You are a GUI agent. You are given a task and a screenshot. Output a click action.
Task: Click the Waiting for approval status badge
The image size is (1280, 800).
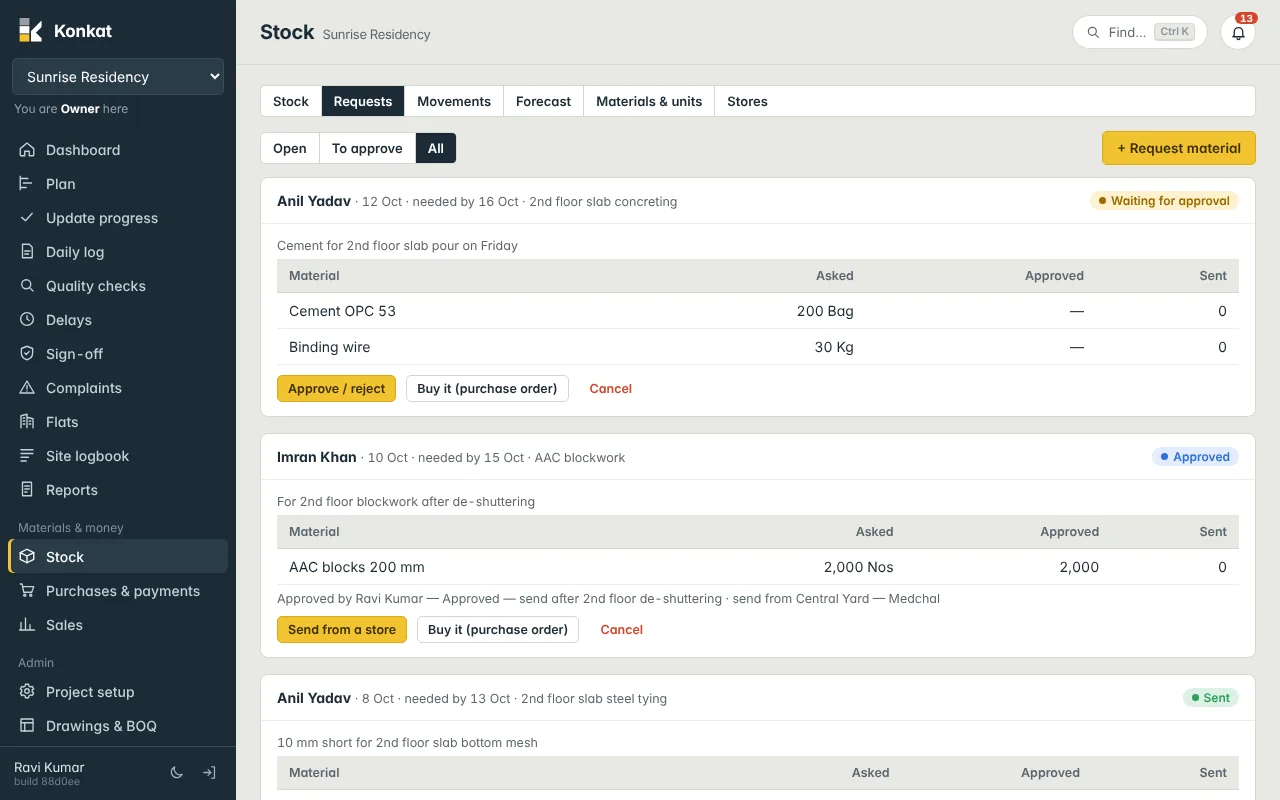[x=1164, y=201]
